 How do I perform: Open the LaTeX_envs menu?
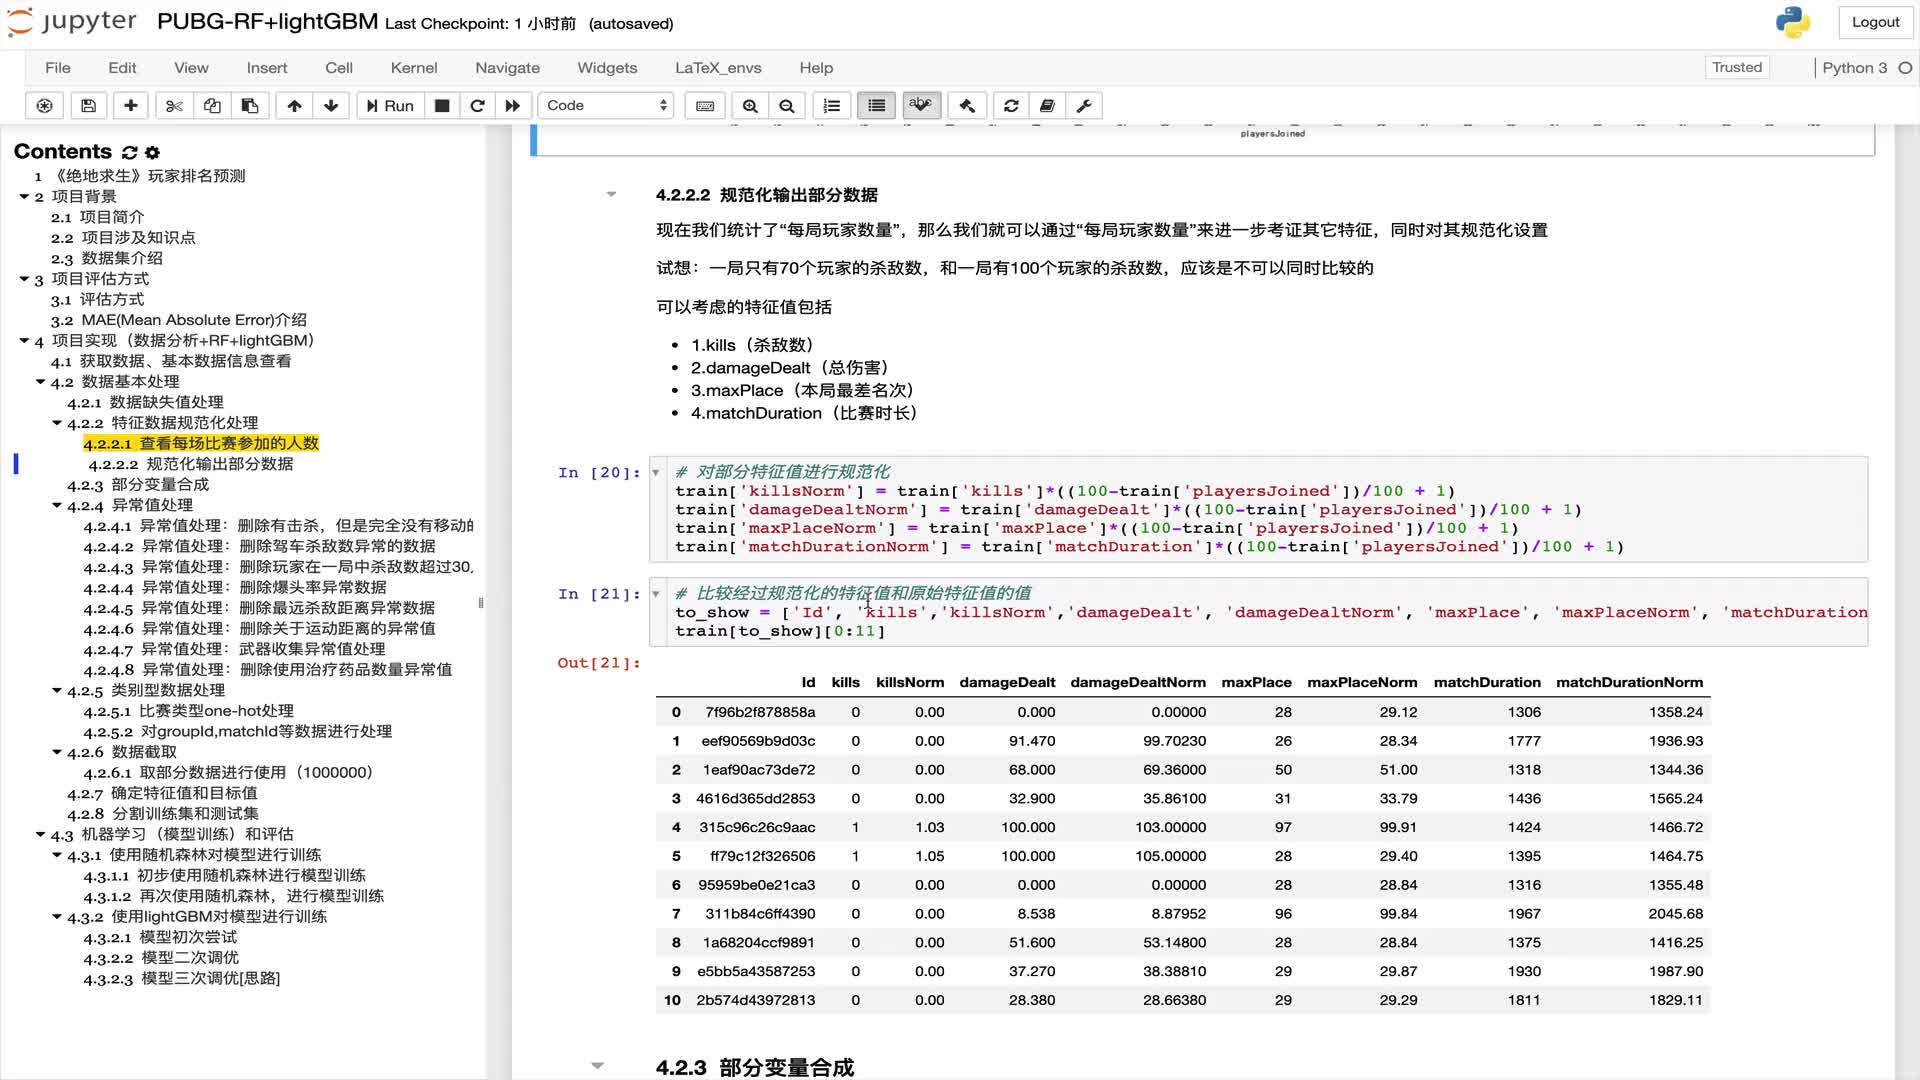(718, 68)
